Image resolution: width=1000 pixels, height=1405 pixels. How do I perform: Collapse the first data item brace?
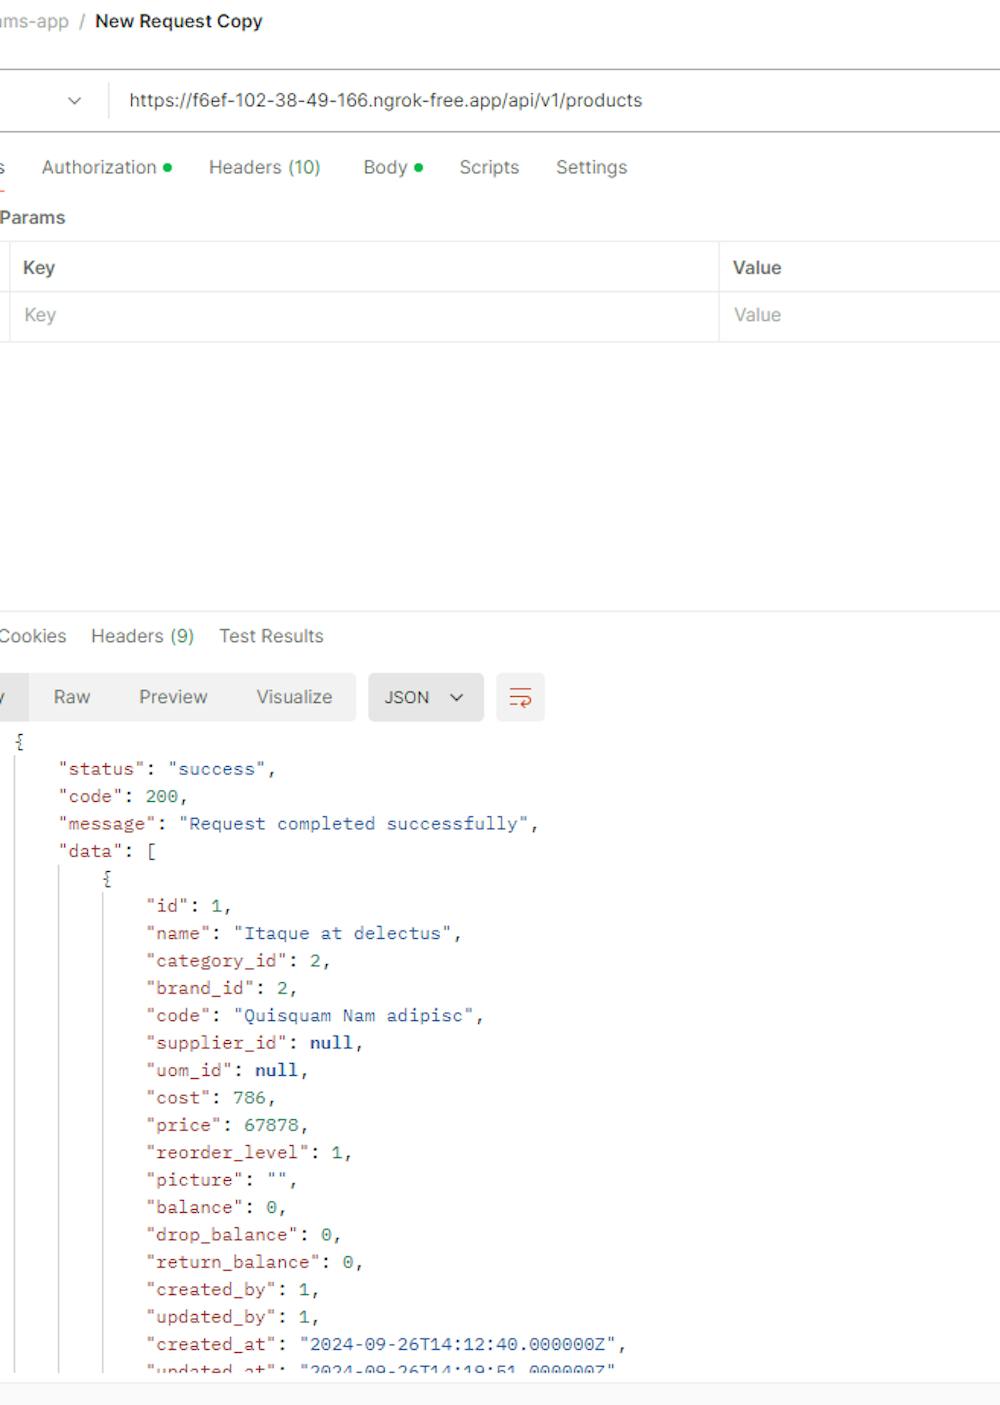pos(107,878)
